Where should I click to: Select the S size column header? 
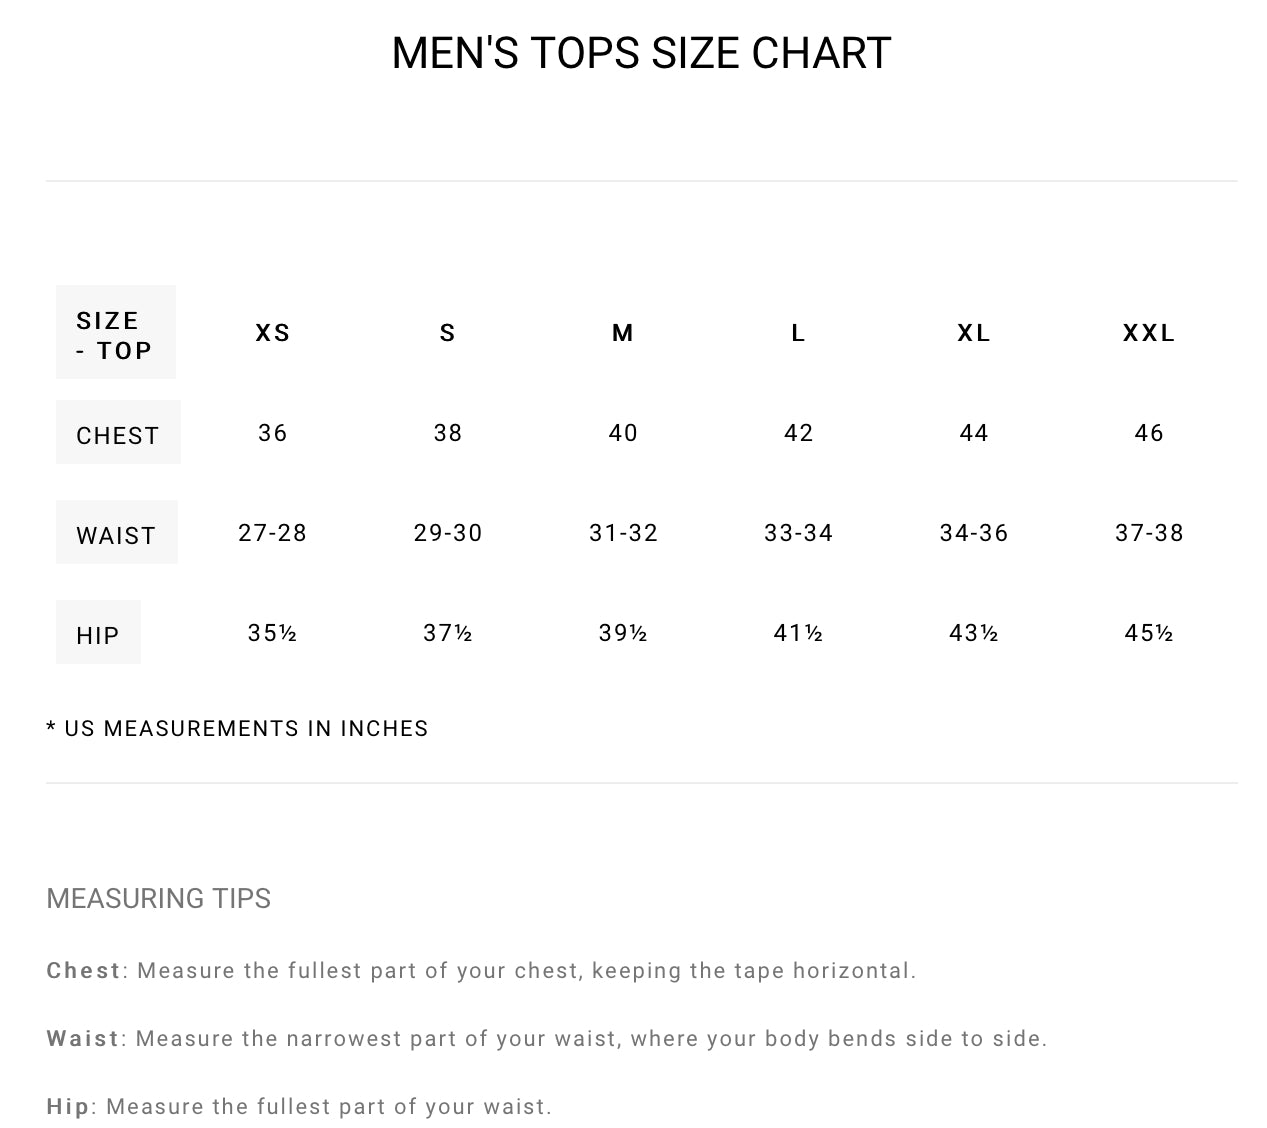tap(448, 333)
